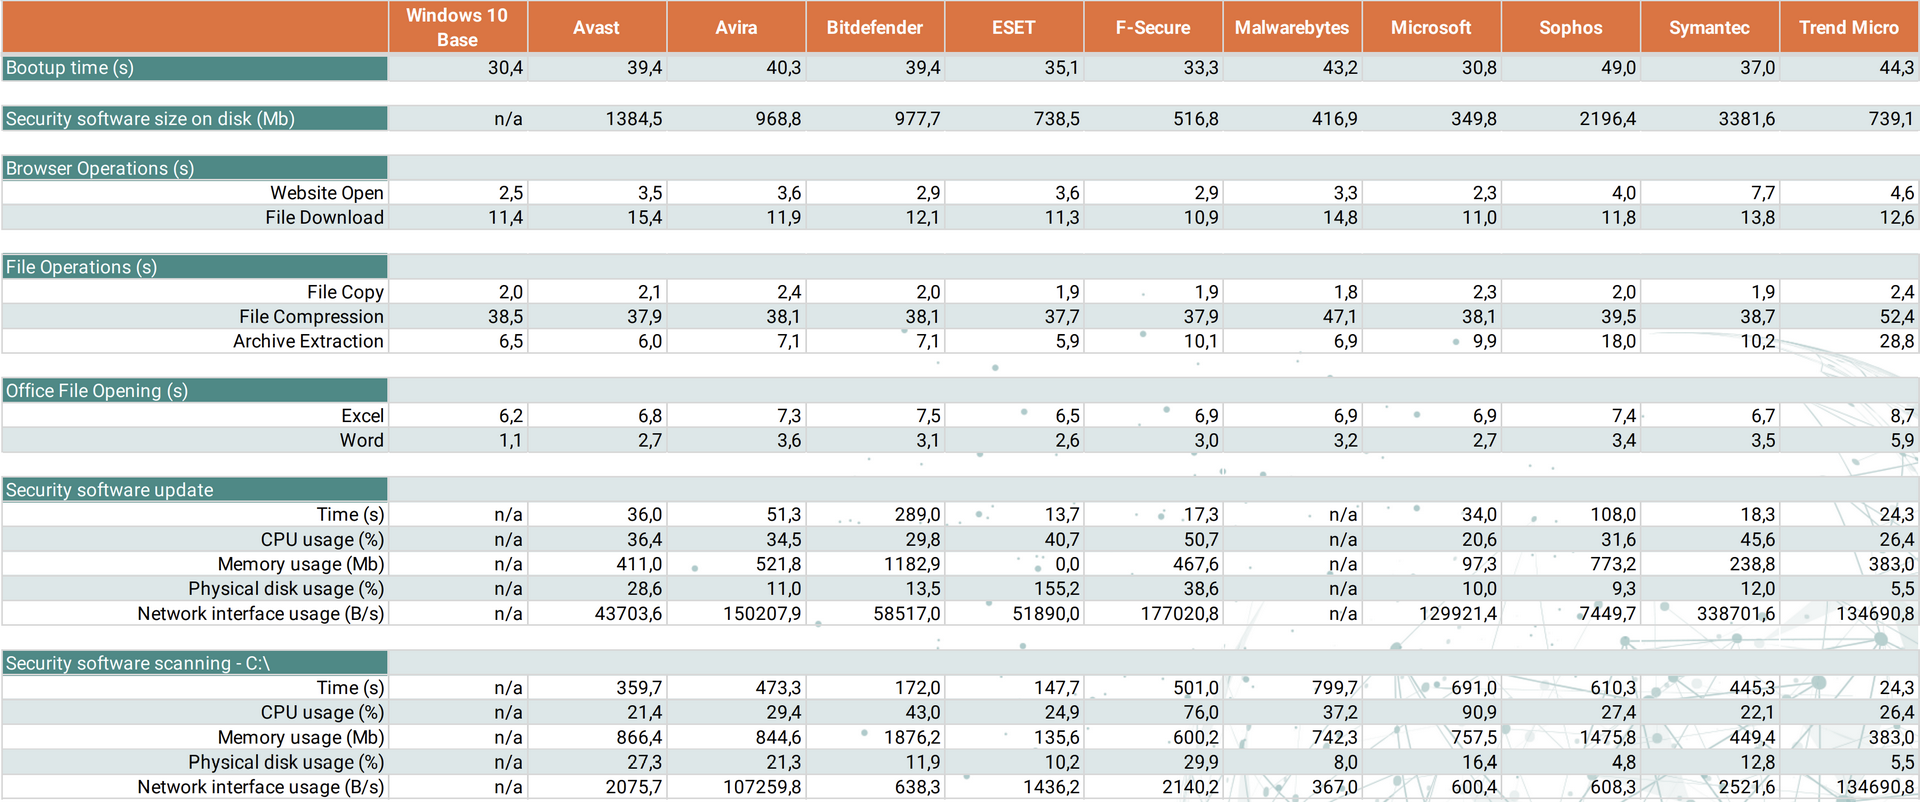Click Avast disk size 1384,5
Image resolution: width=1920 pixels, height=802 pixels.
click(634, 118)
